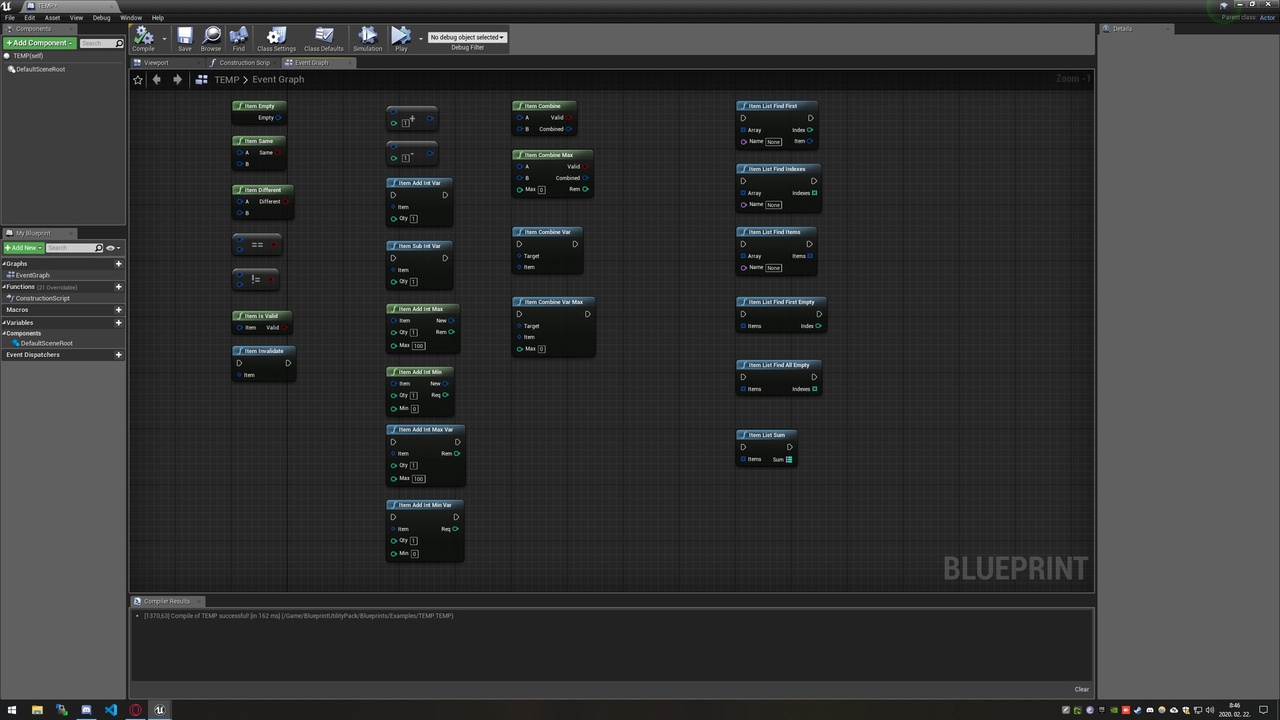Image resolution: width=1280 pixels, height=720 pixels.
Task: Navigate forward with graph forward arrow
Action: pos(177,80)
